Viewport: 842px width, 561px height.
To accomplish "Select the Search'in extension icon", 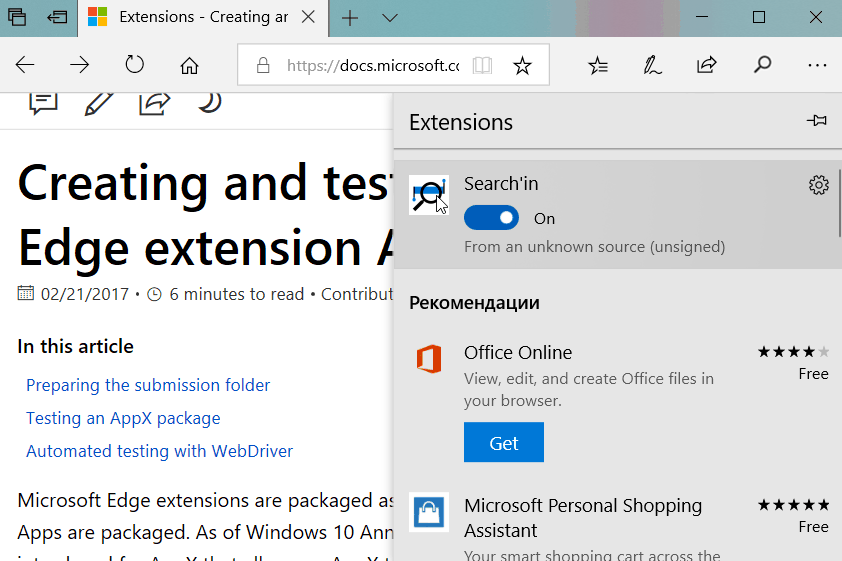I will pos(429,195).
